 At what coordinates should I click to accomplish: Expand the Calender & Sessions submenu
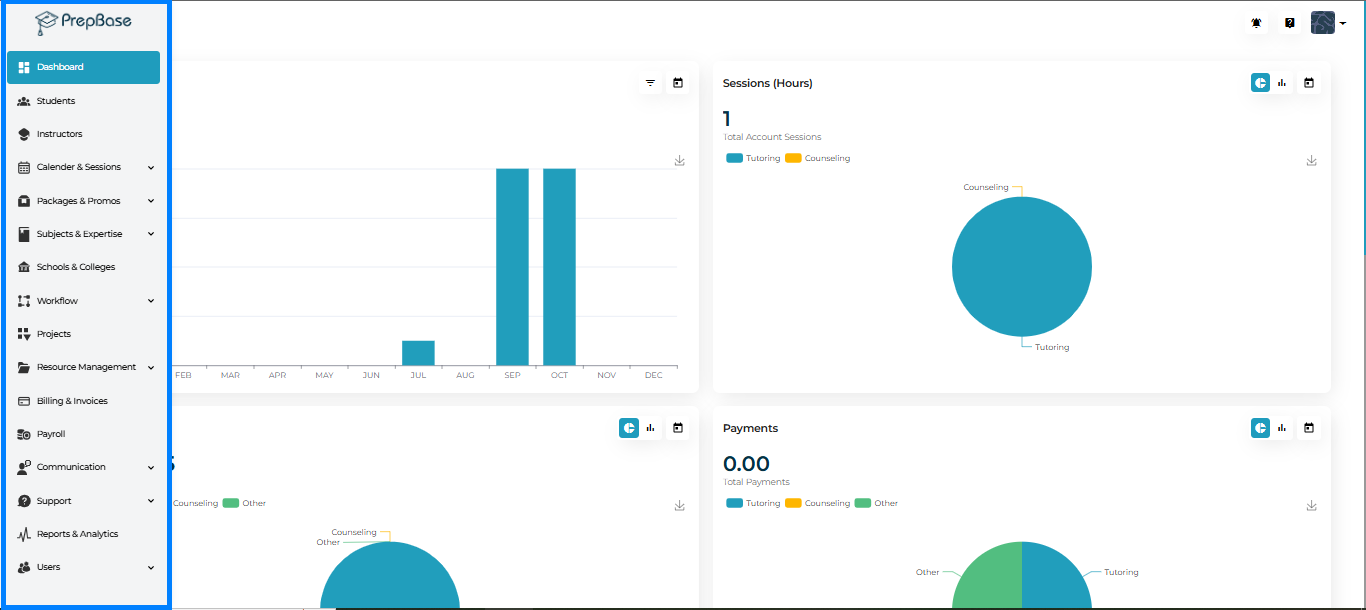[151, 168]
